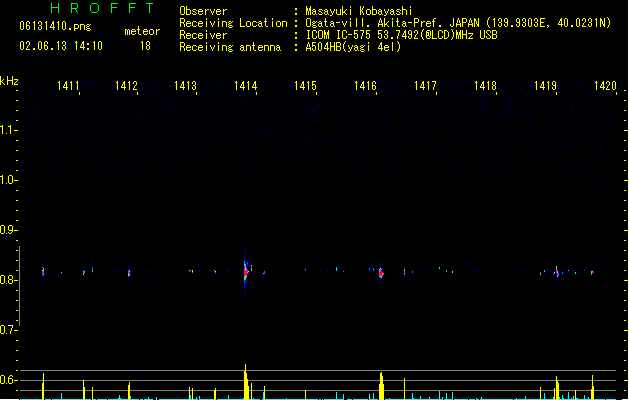629x400 pixels.
Task: Select the 1414 time axis label
Action: click(x=246, y=86)
